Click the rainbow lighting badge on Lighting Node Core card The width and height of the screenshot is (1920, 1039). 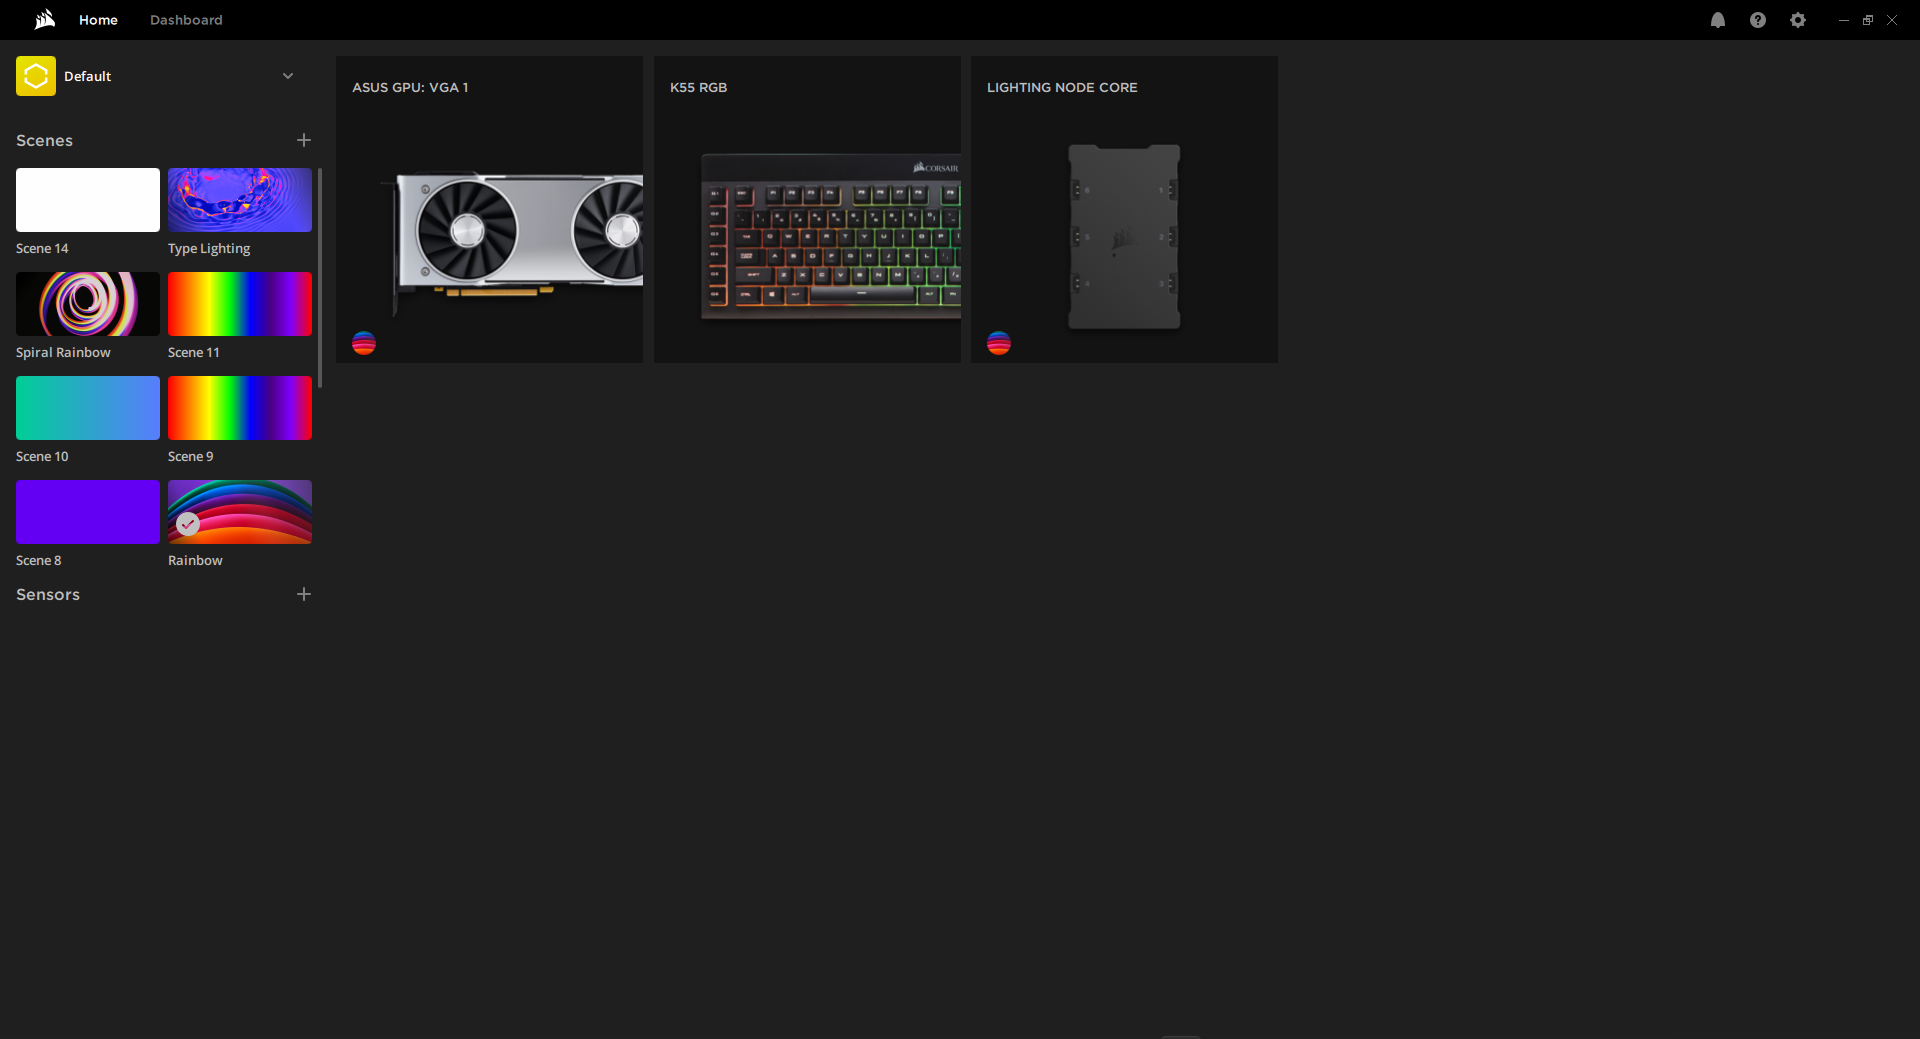pos(999,343)
